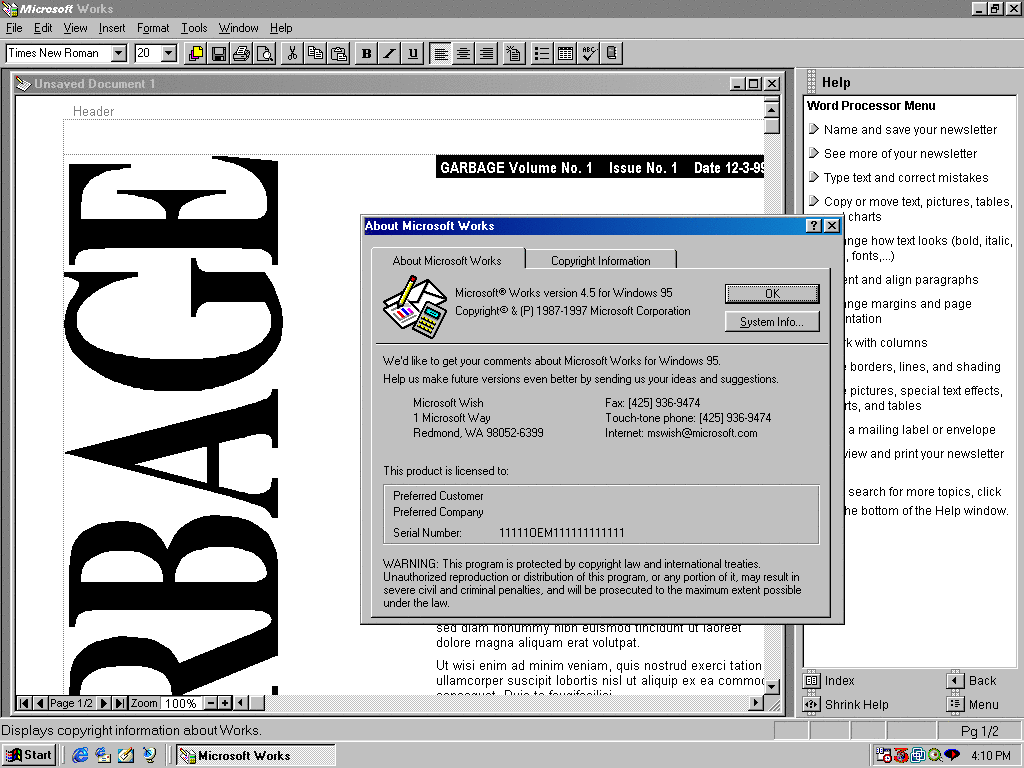This screenshot has width=1024, height=768.
Task: Click the System Info button
Action: pos(771,322)
